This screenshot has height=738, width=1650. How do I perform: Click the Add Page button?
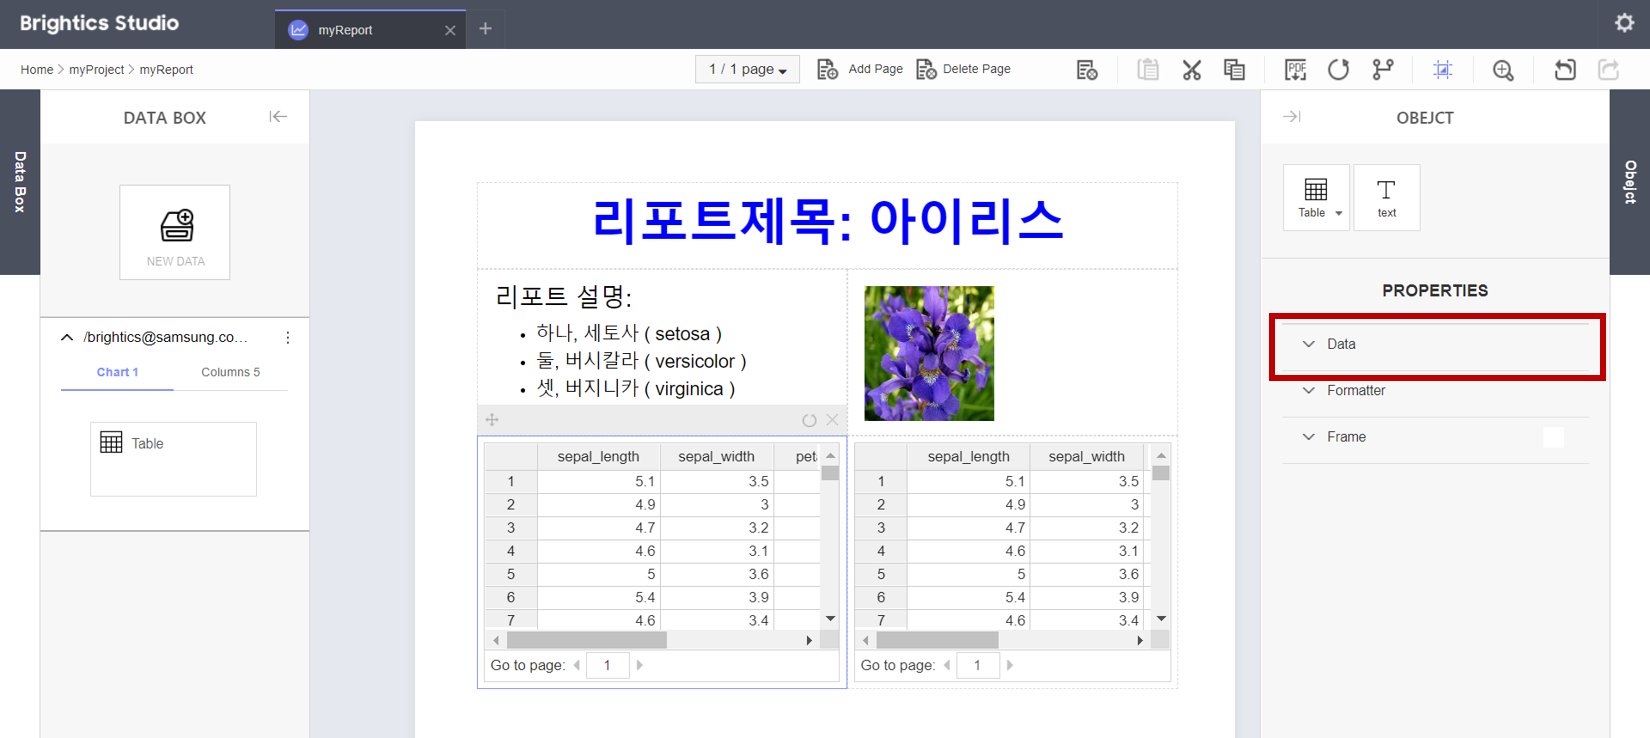860,69
